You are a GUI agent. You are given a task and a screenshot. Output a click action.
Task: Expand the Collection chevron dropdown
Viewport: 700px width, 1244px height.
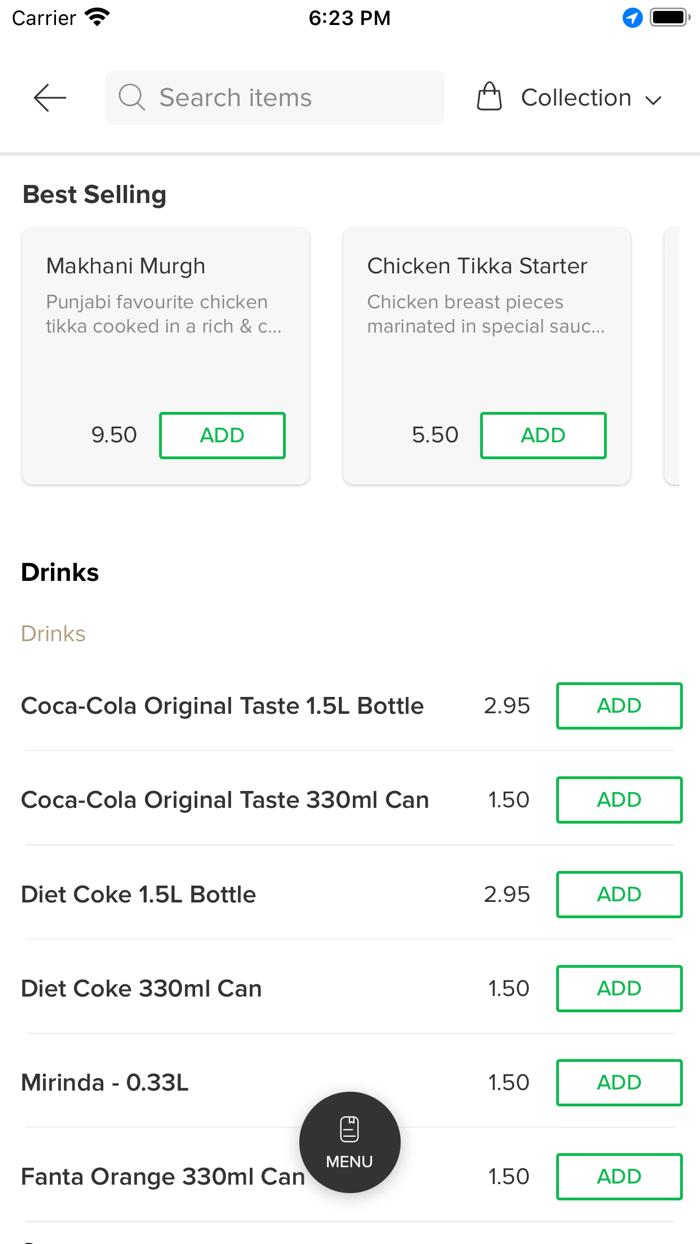pyautogui.click(x=654, y=99)
